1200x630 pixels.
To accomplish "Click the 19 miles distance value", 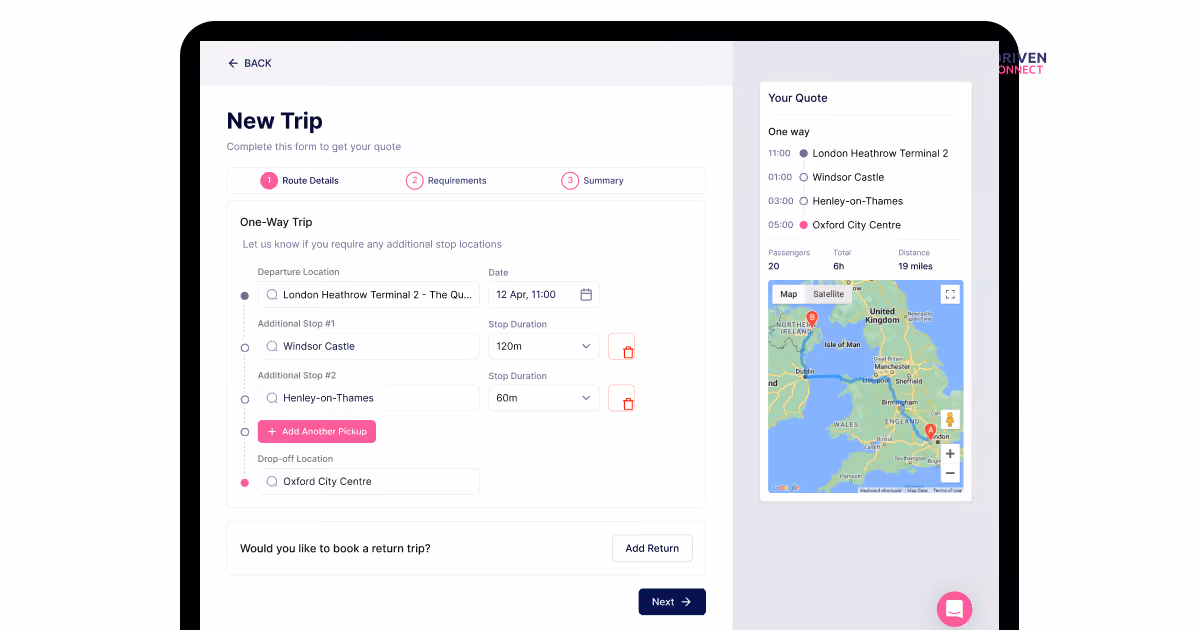I will (x=915, y=266).
